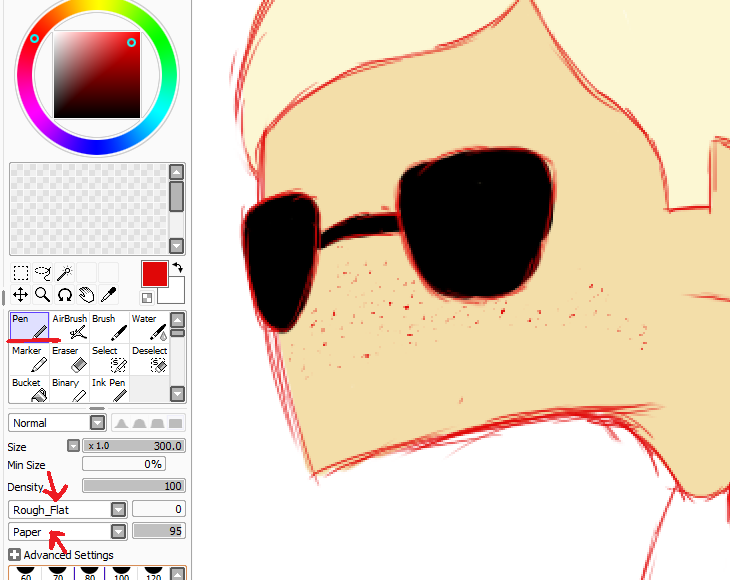The image size is (730, 580).
Task: Select the rectangular Selection tool
Action: [20, 273]
